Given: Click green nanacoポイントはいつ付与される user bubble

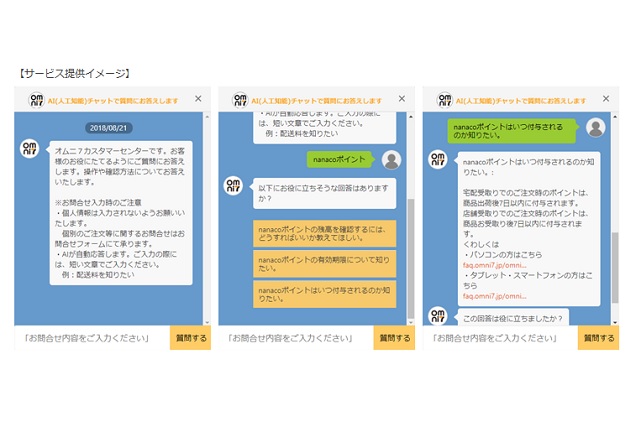Looking at the screenshot, I should click(x=511, y=131).
